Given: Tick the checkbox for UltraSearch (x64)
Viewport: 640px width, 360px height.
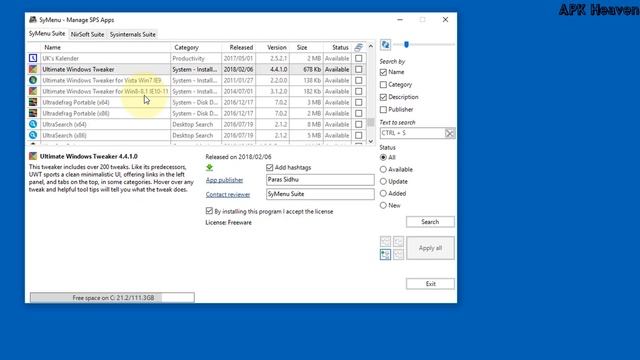Looking at the screenshot, I should pos(358,124).
